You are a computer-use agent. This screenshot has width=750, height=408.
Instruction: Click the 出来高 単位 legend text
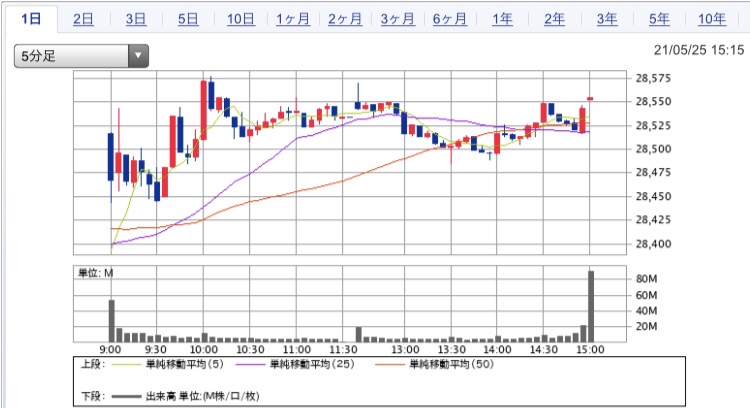(202, 396)
